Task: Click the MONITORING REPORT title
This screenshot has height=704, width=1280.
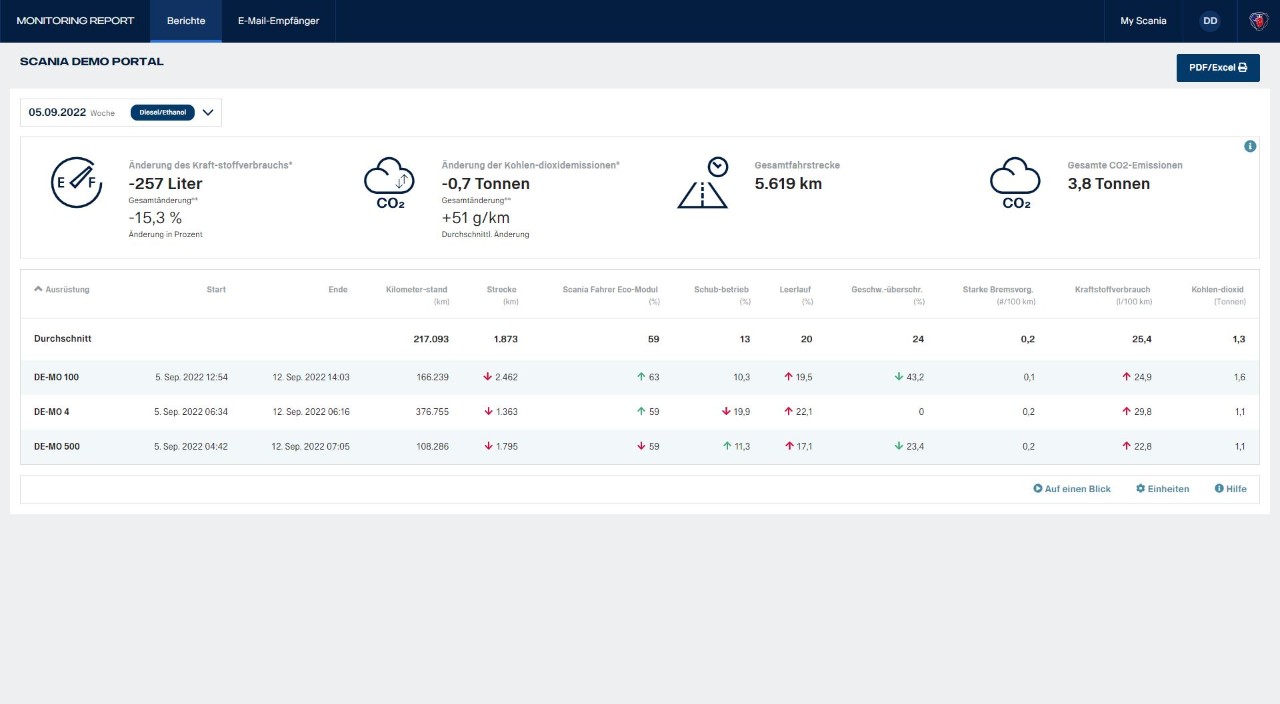Action: (75, 20)
